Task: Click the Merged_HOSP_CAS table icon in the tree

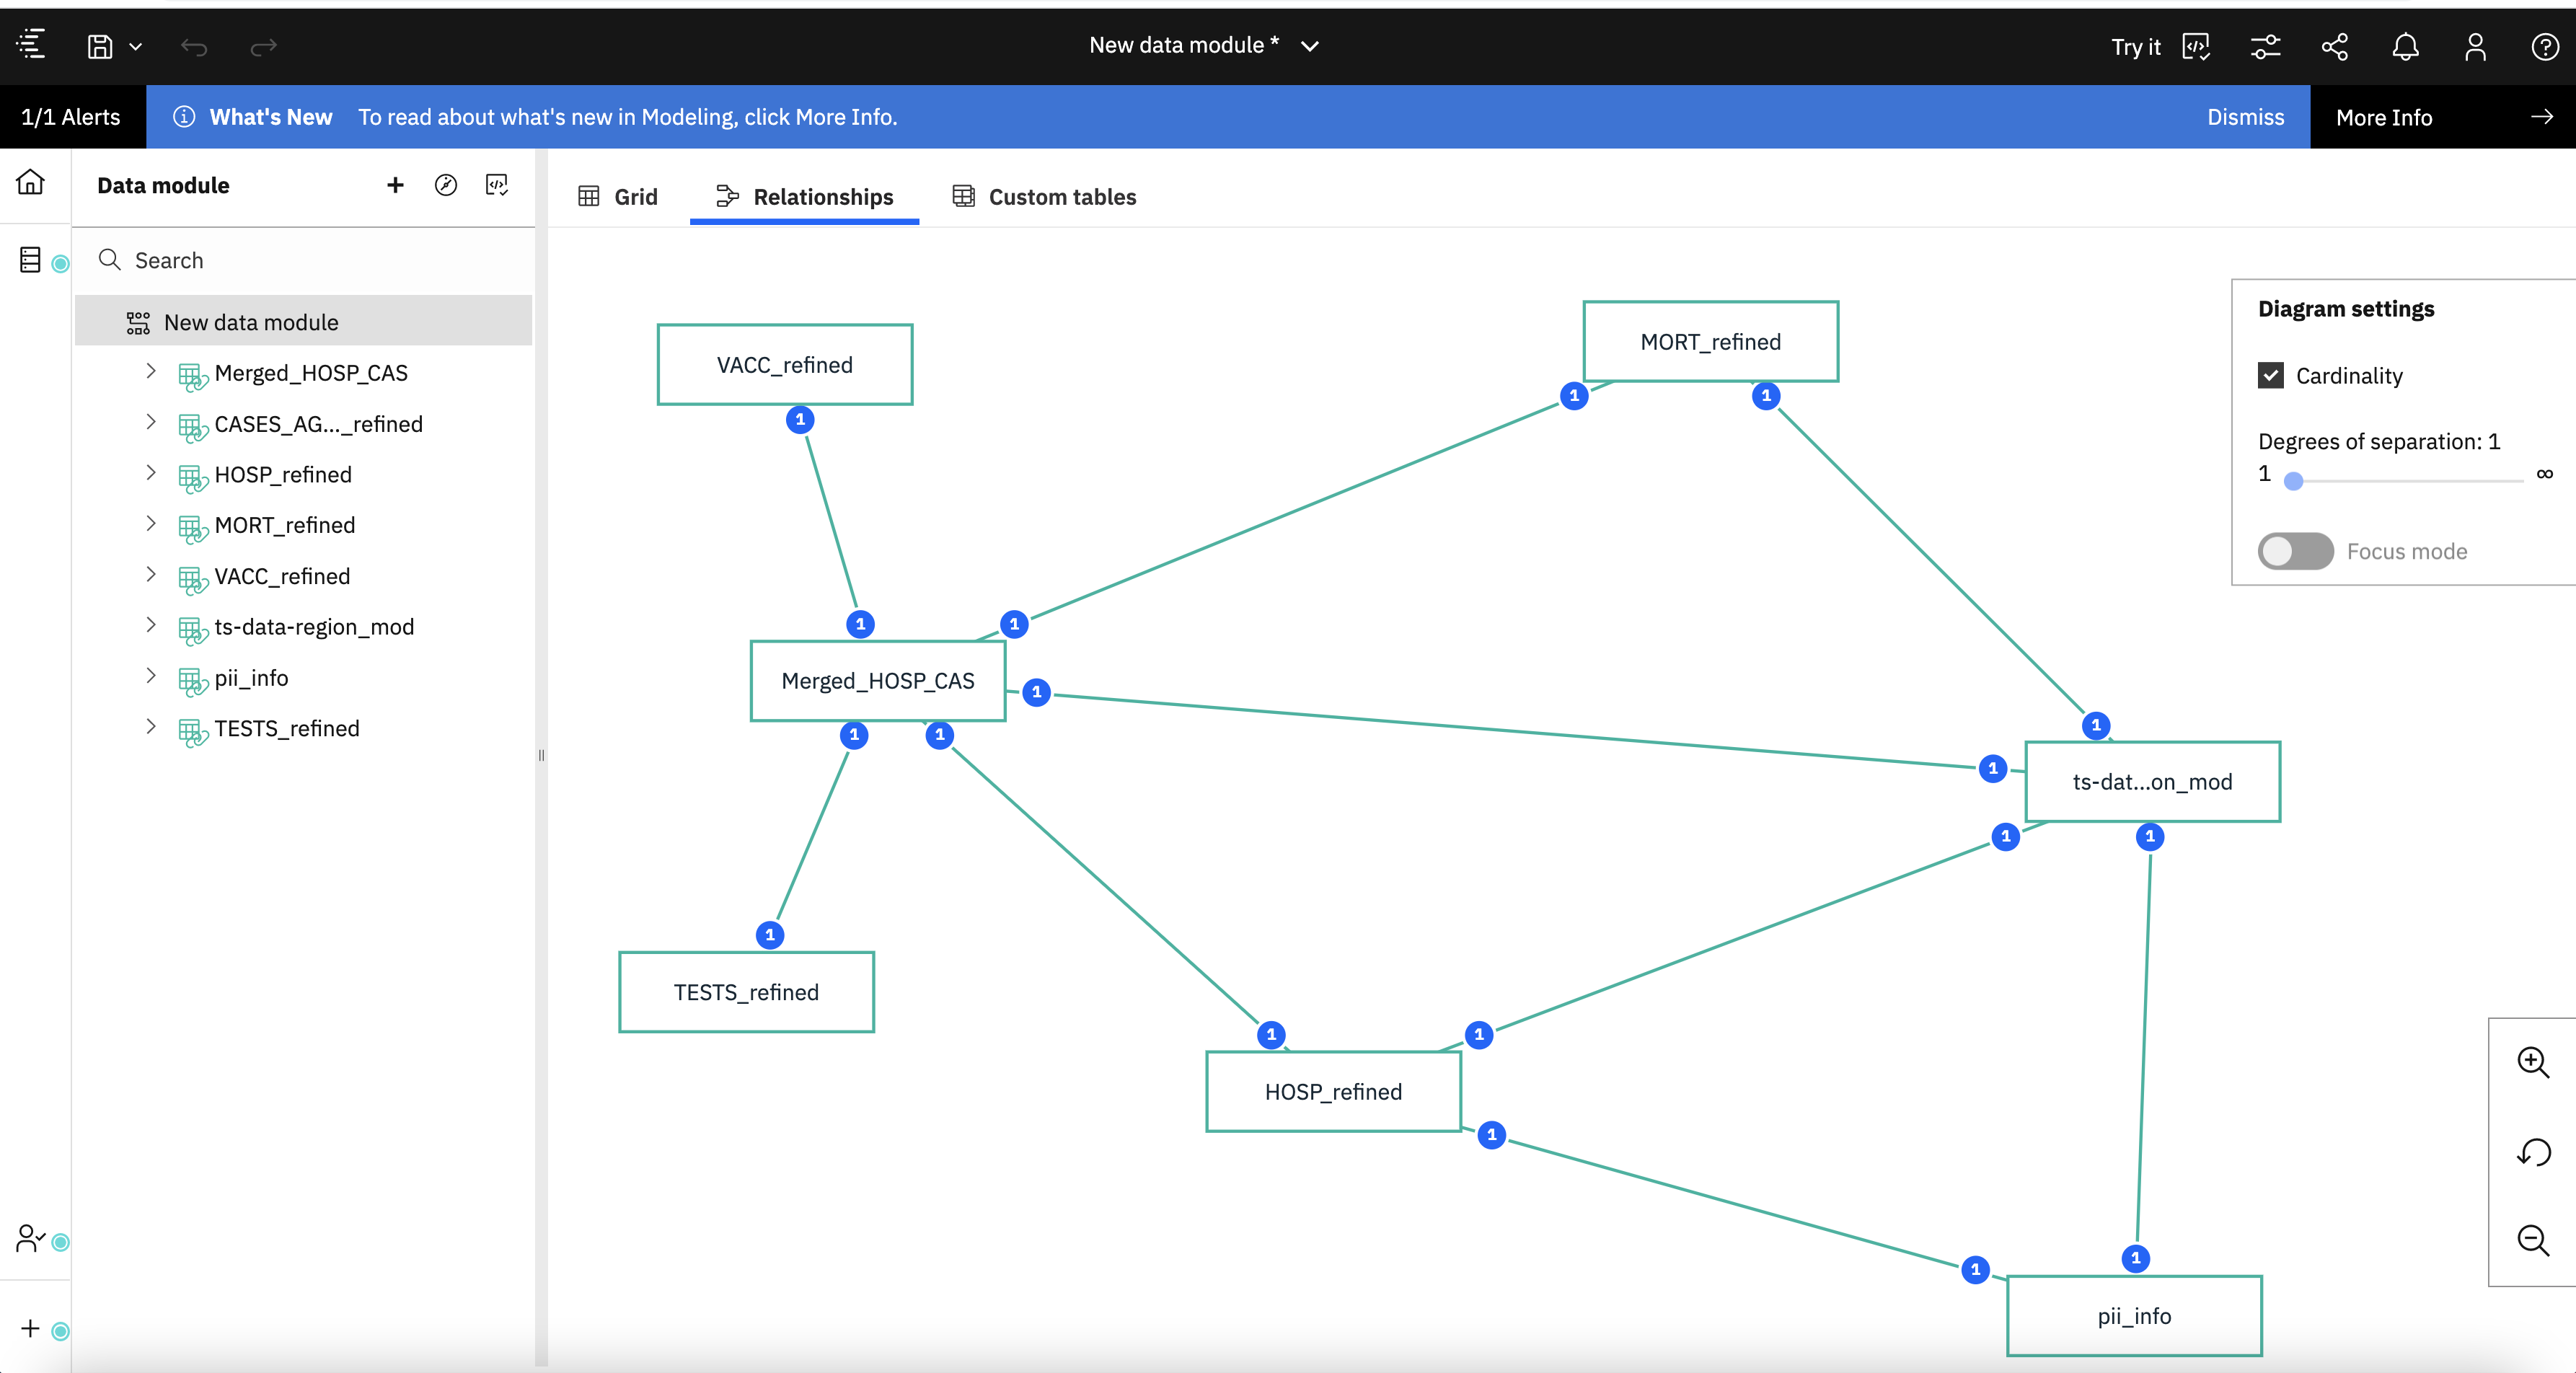Action: 192,376
